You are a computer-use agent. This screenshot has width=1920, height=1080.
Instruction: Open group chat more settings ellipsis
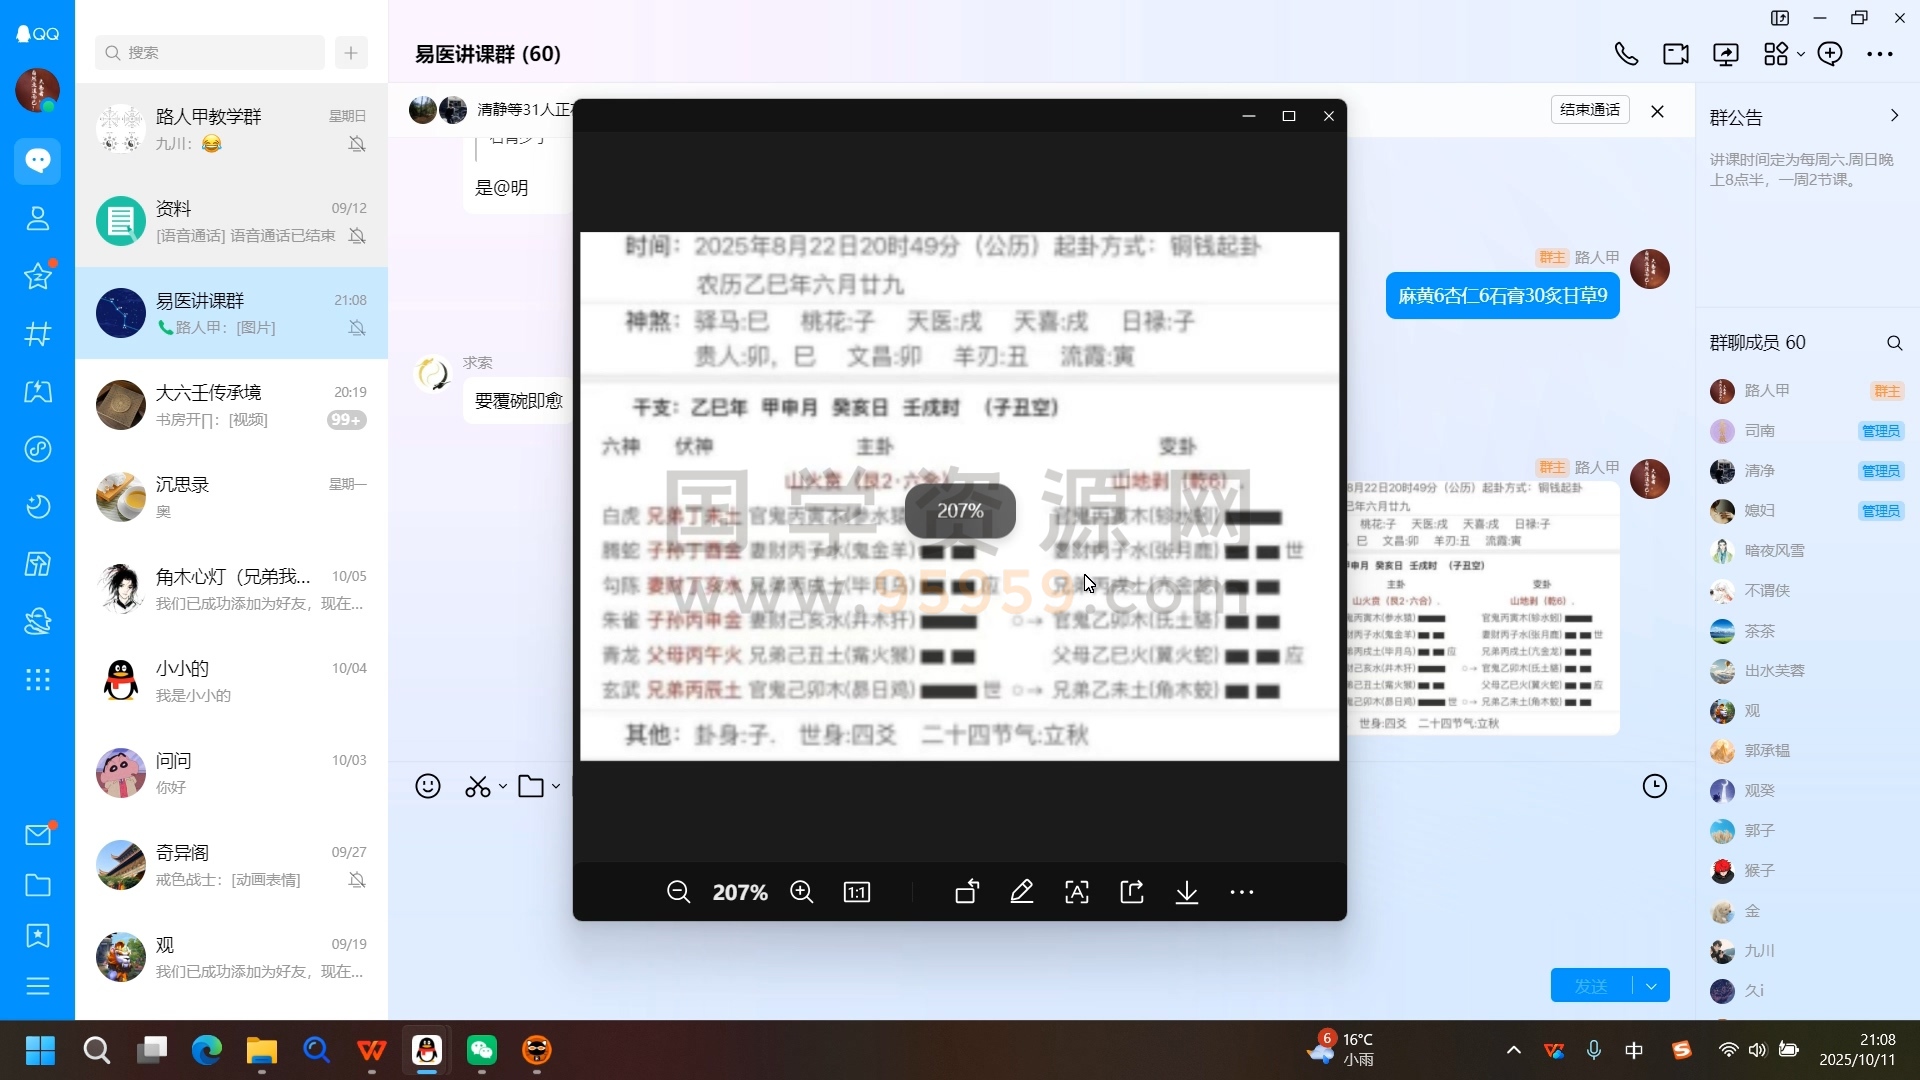pyautogui.click(x=1880, y=54)
